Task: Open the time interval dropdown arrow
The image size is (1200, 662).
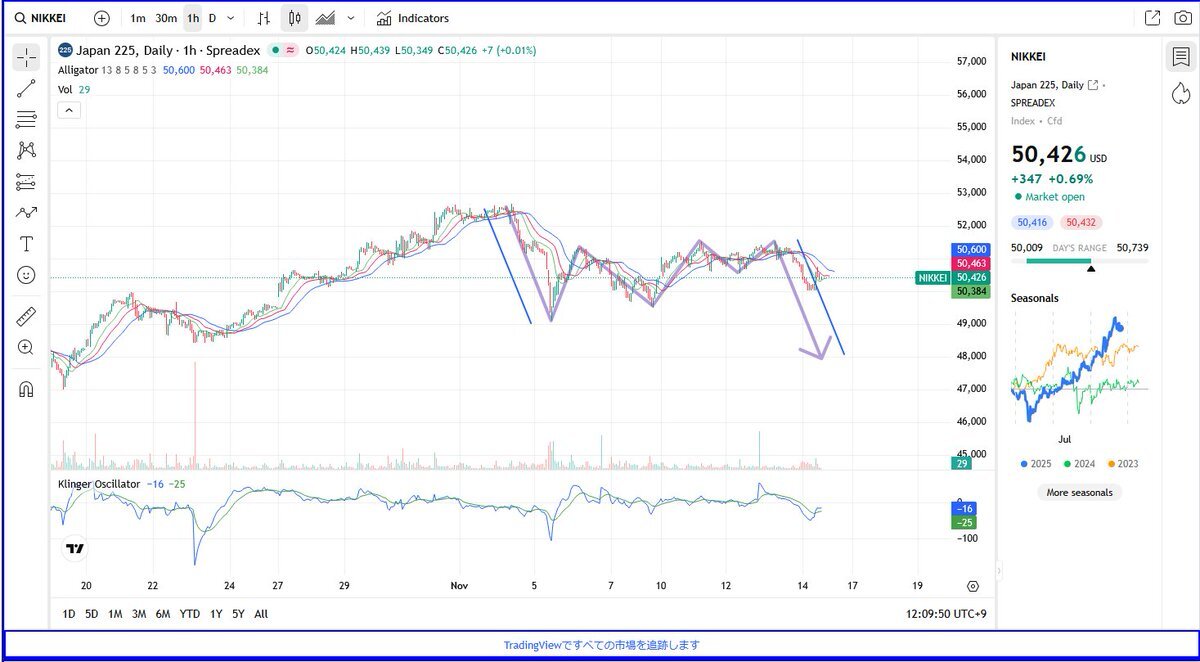Action: 231,18
